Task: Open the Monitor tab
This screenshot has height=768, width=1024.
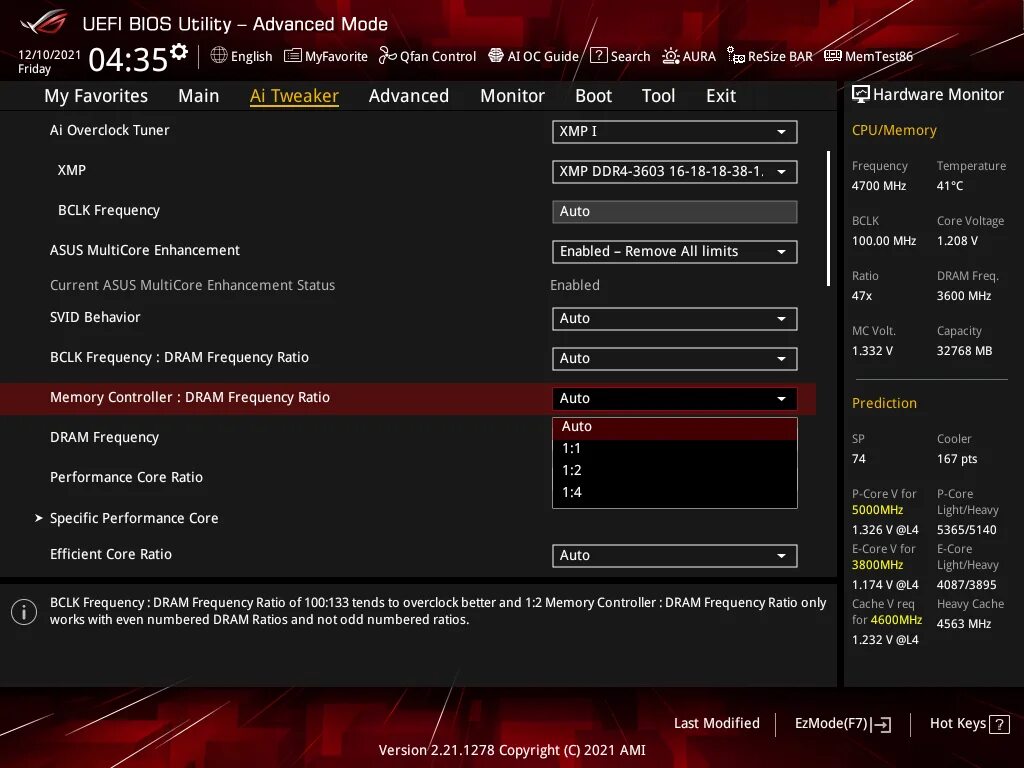Action: [512, 96]
